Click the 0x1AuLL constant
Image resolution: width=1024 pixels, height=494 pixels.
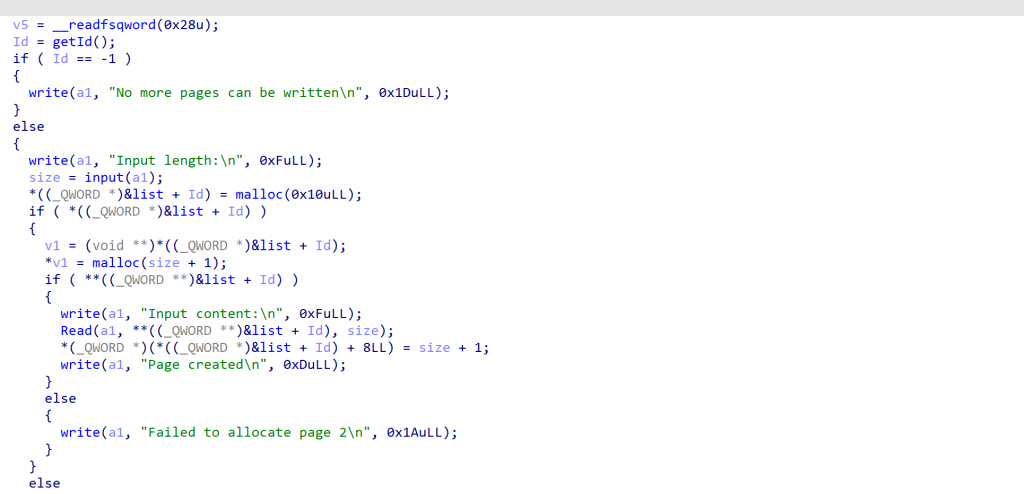414,433
